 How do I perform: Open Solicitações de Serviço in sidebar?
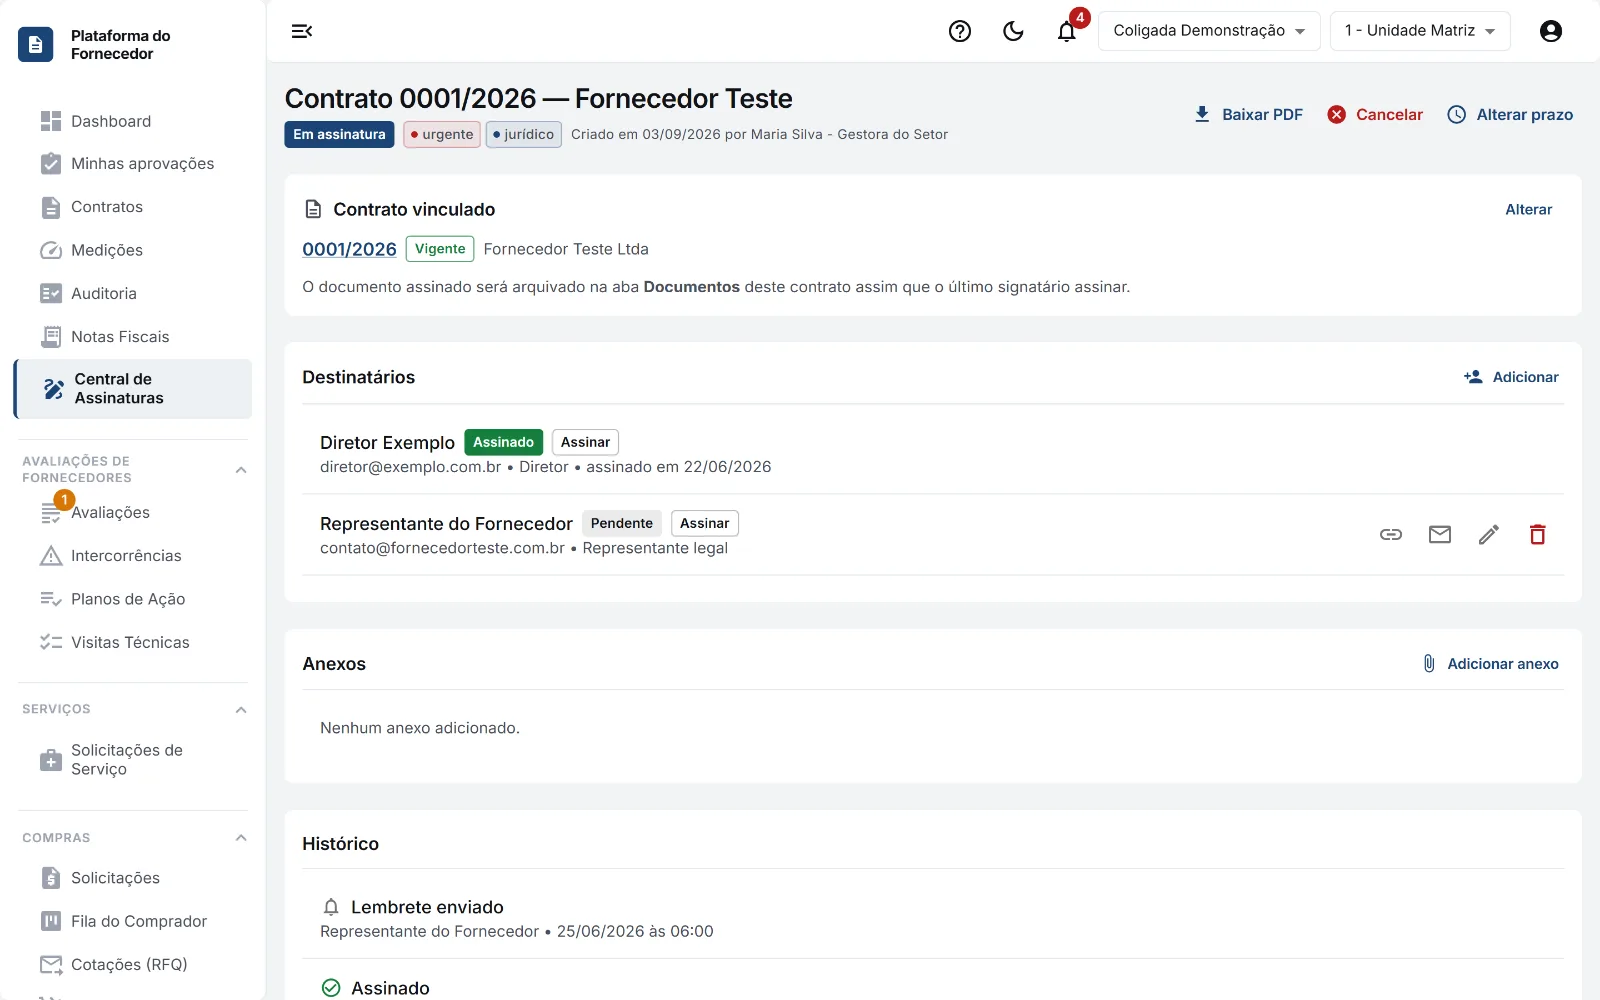tap(133, 760)
